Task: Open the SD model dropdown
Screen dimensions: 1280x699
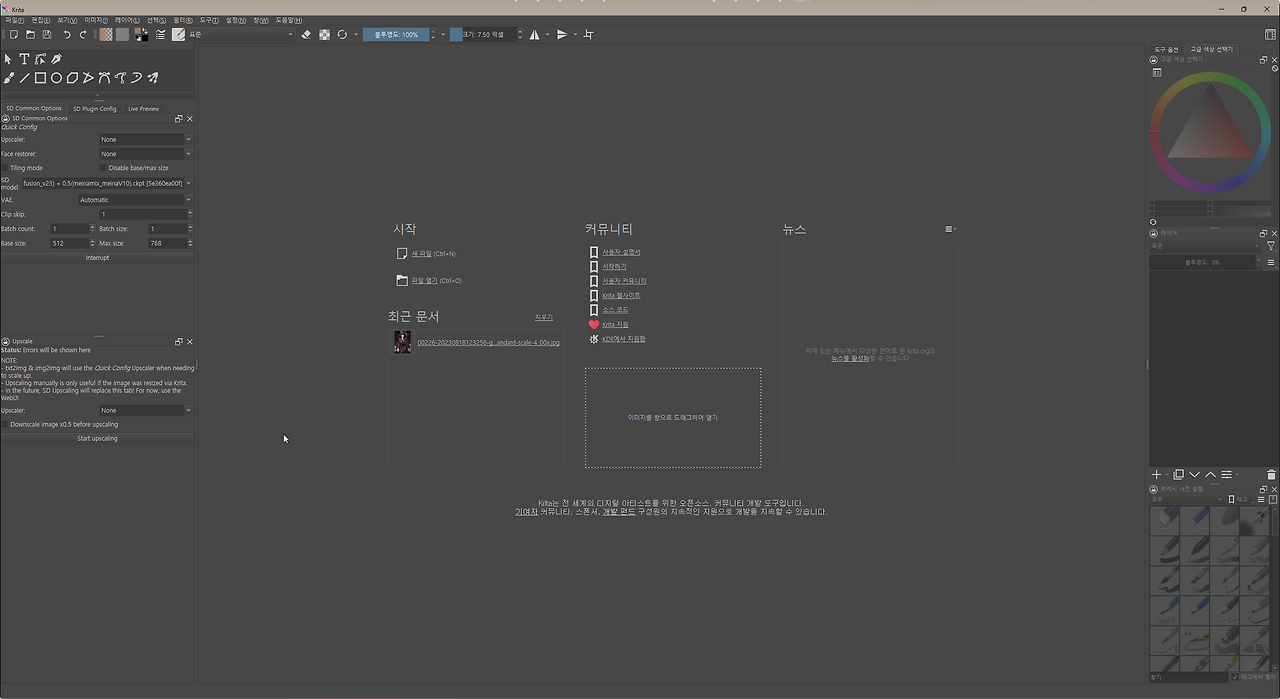Action: [x=106, y=183]
